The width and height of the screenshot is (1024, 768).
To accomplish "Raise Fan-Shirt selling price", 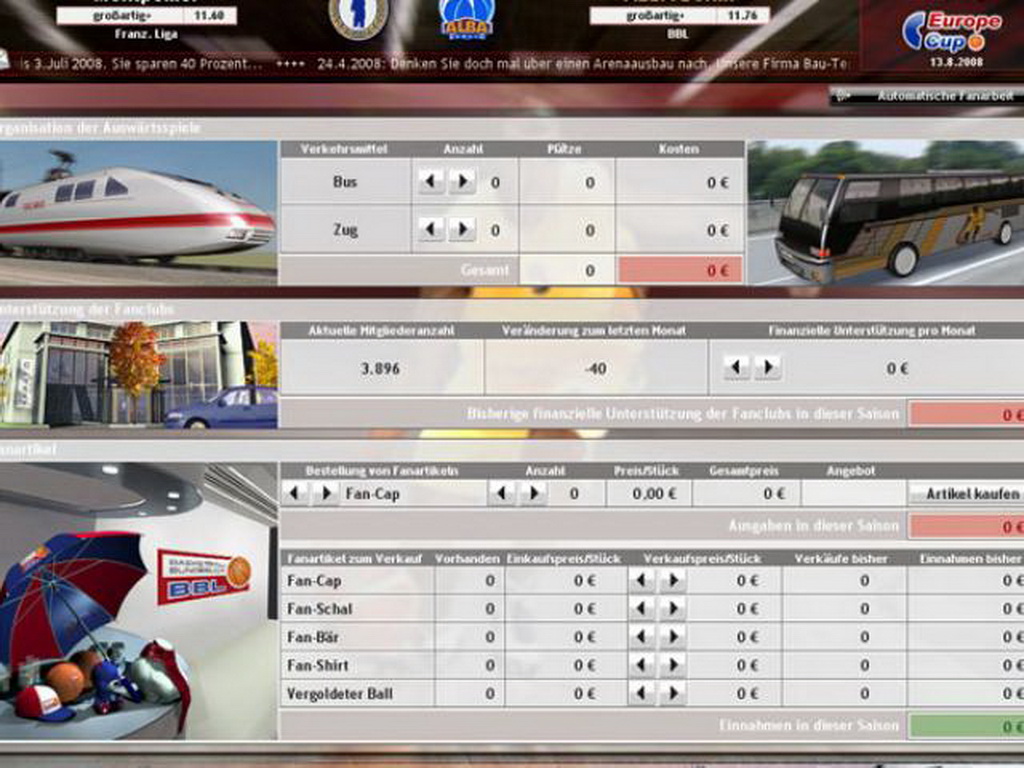I will [x=672, y=665].
